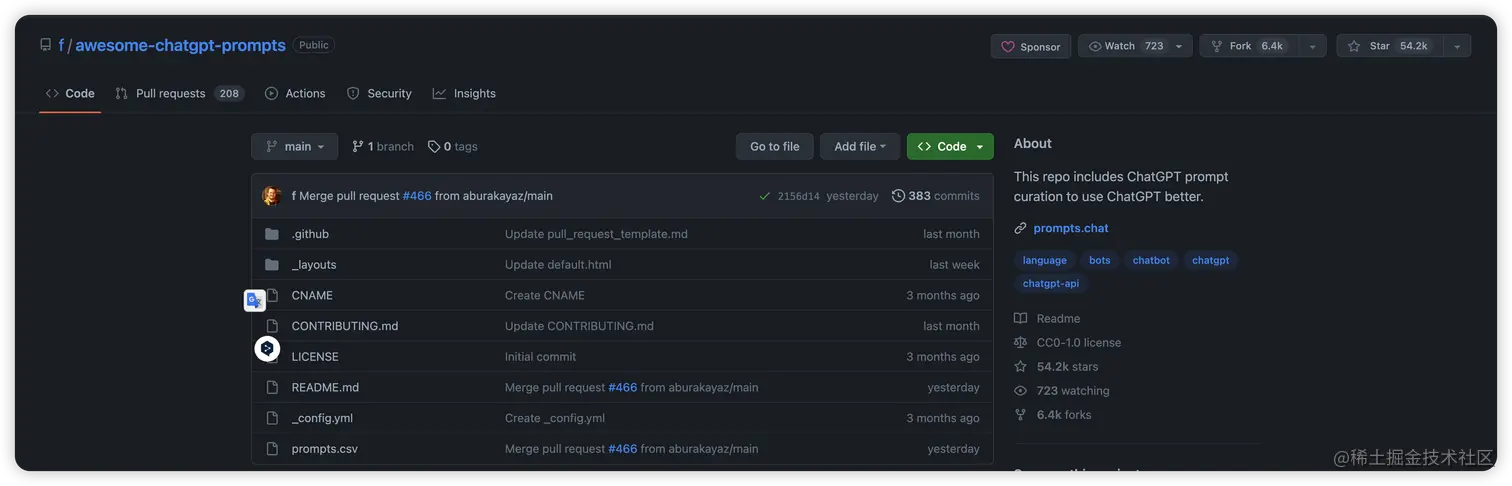Open commit 'Update pull_request_template.md'
This screenshot has height=486, width=1512.
click(596, 234)
